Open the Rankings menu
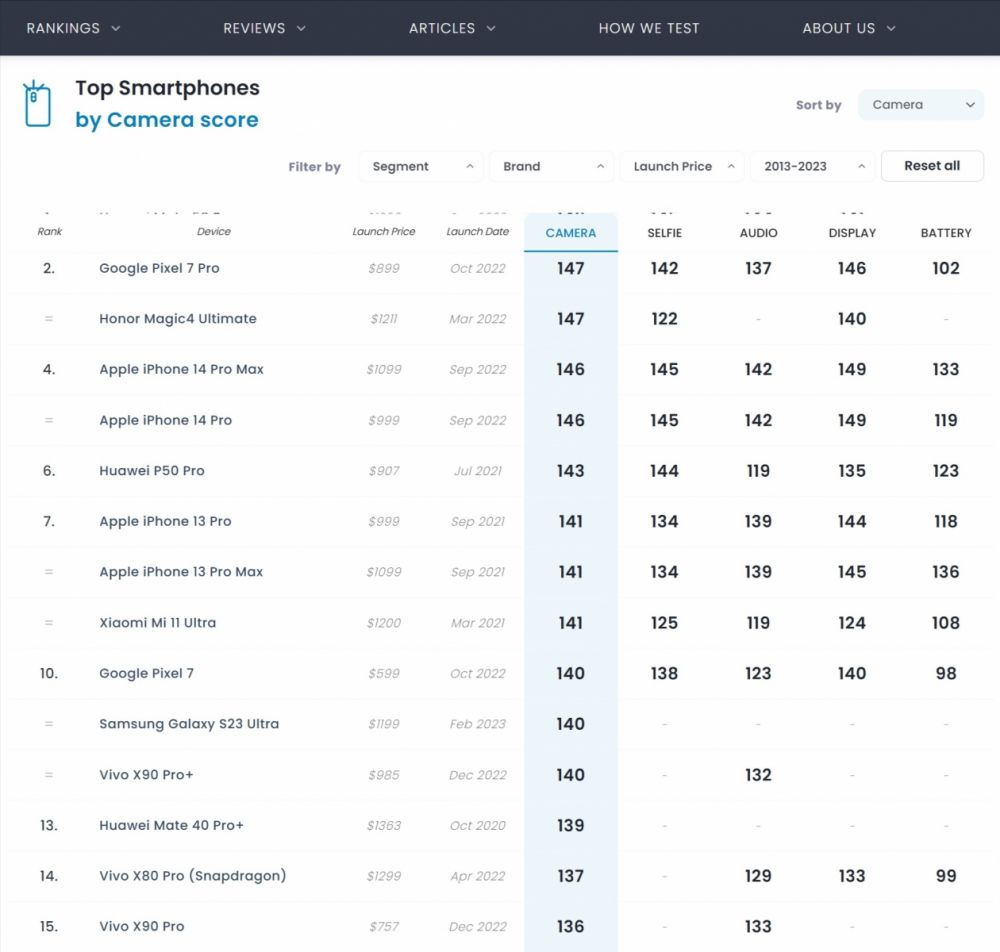This screenshot has height=952, width=1000. pyautogui.click(x=73, y=28)
